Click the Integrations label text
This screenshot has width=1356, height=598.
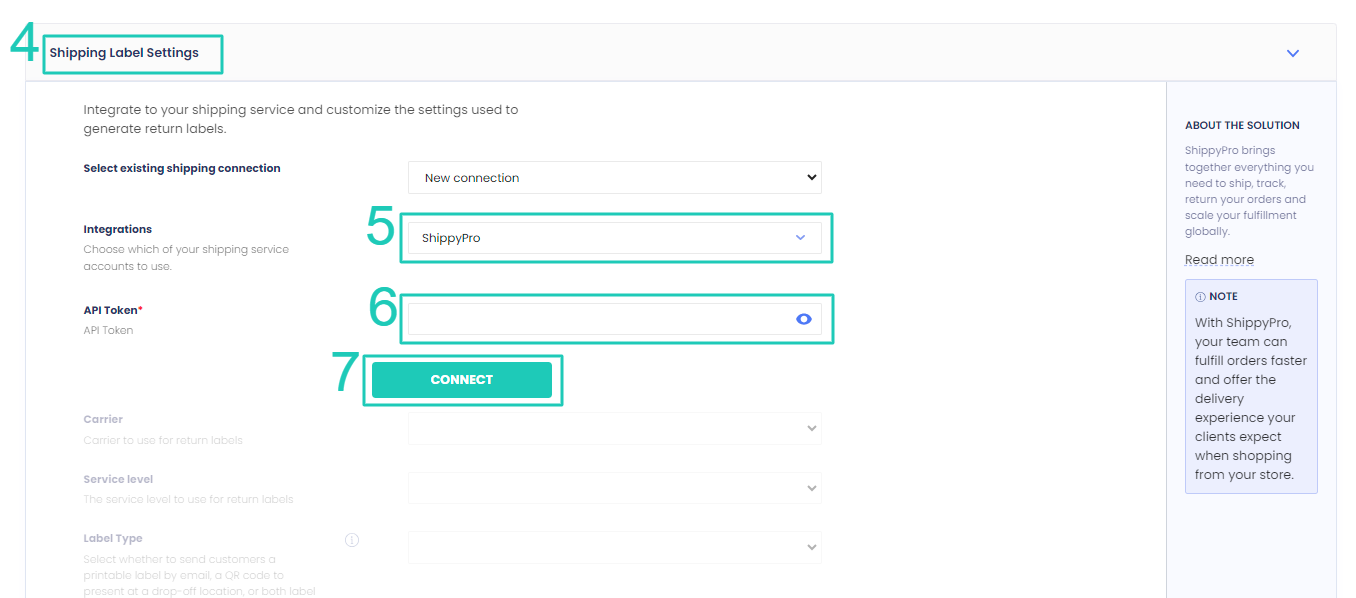pos(118,229)
